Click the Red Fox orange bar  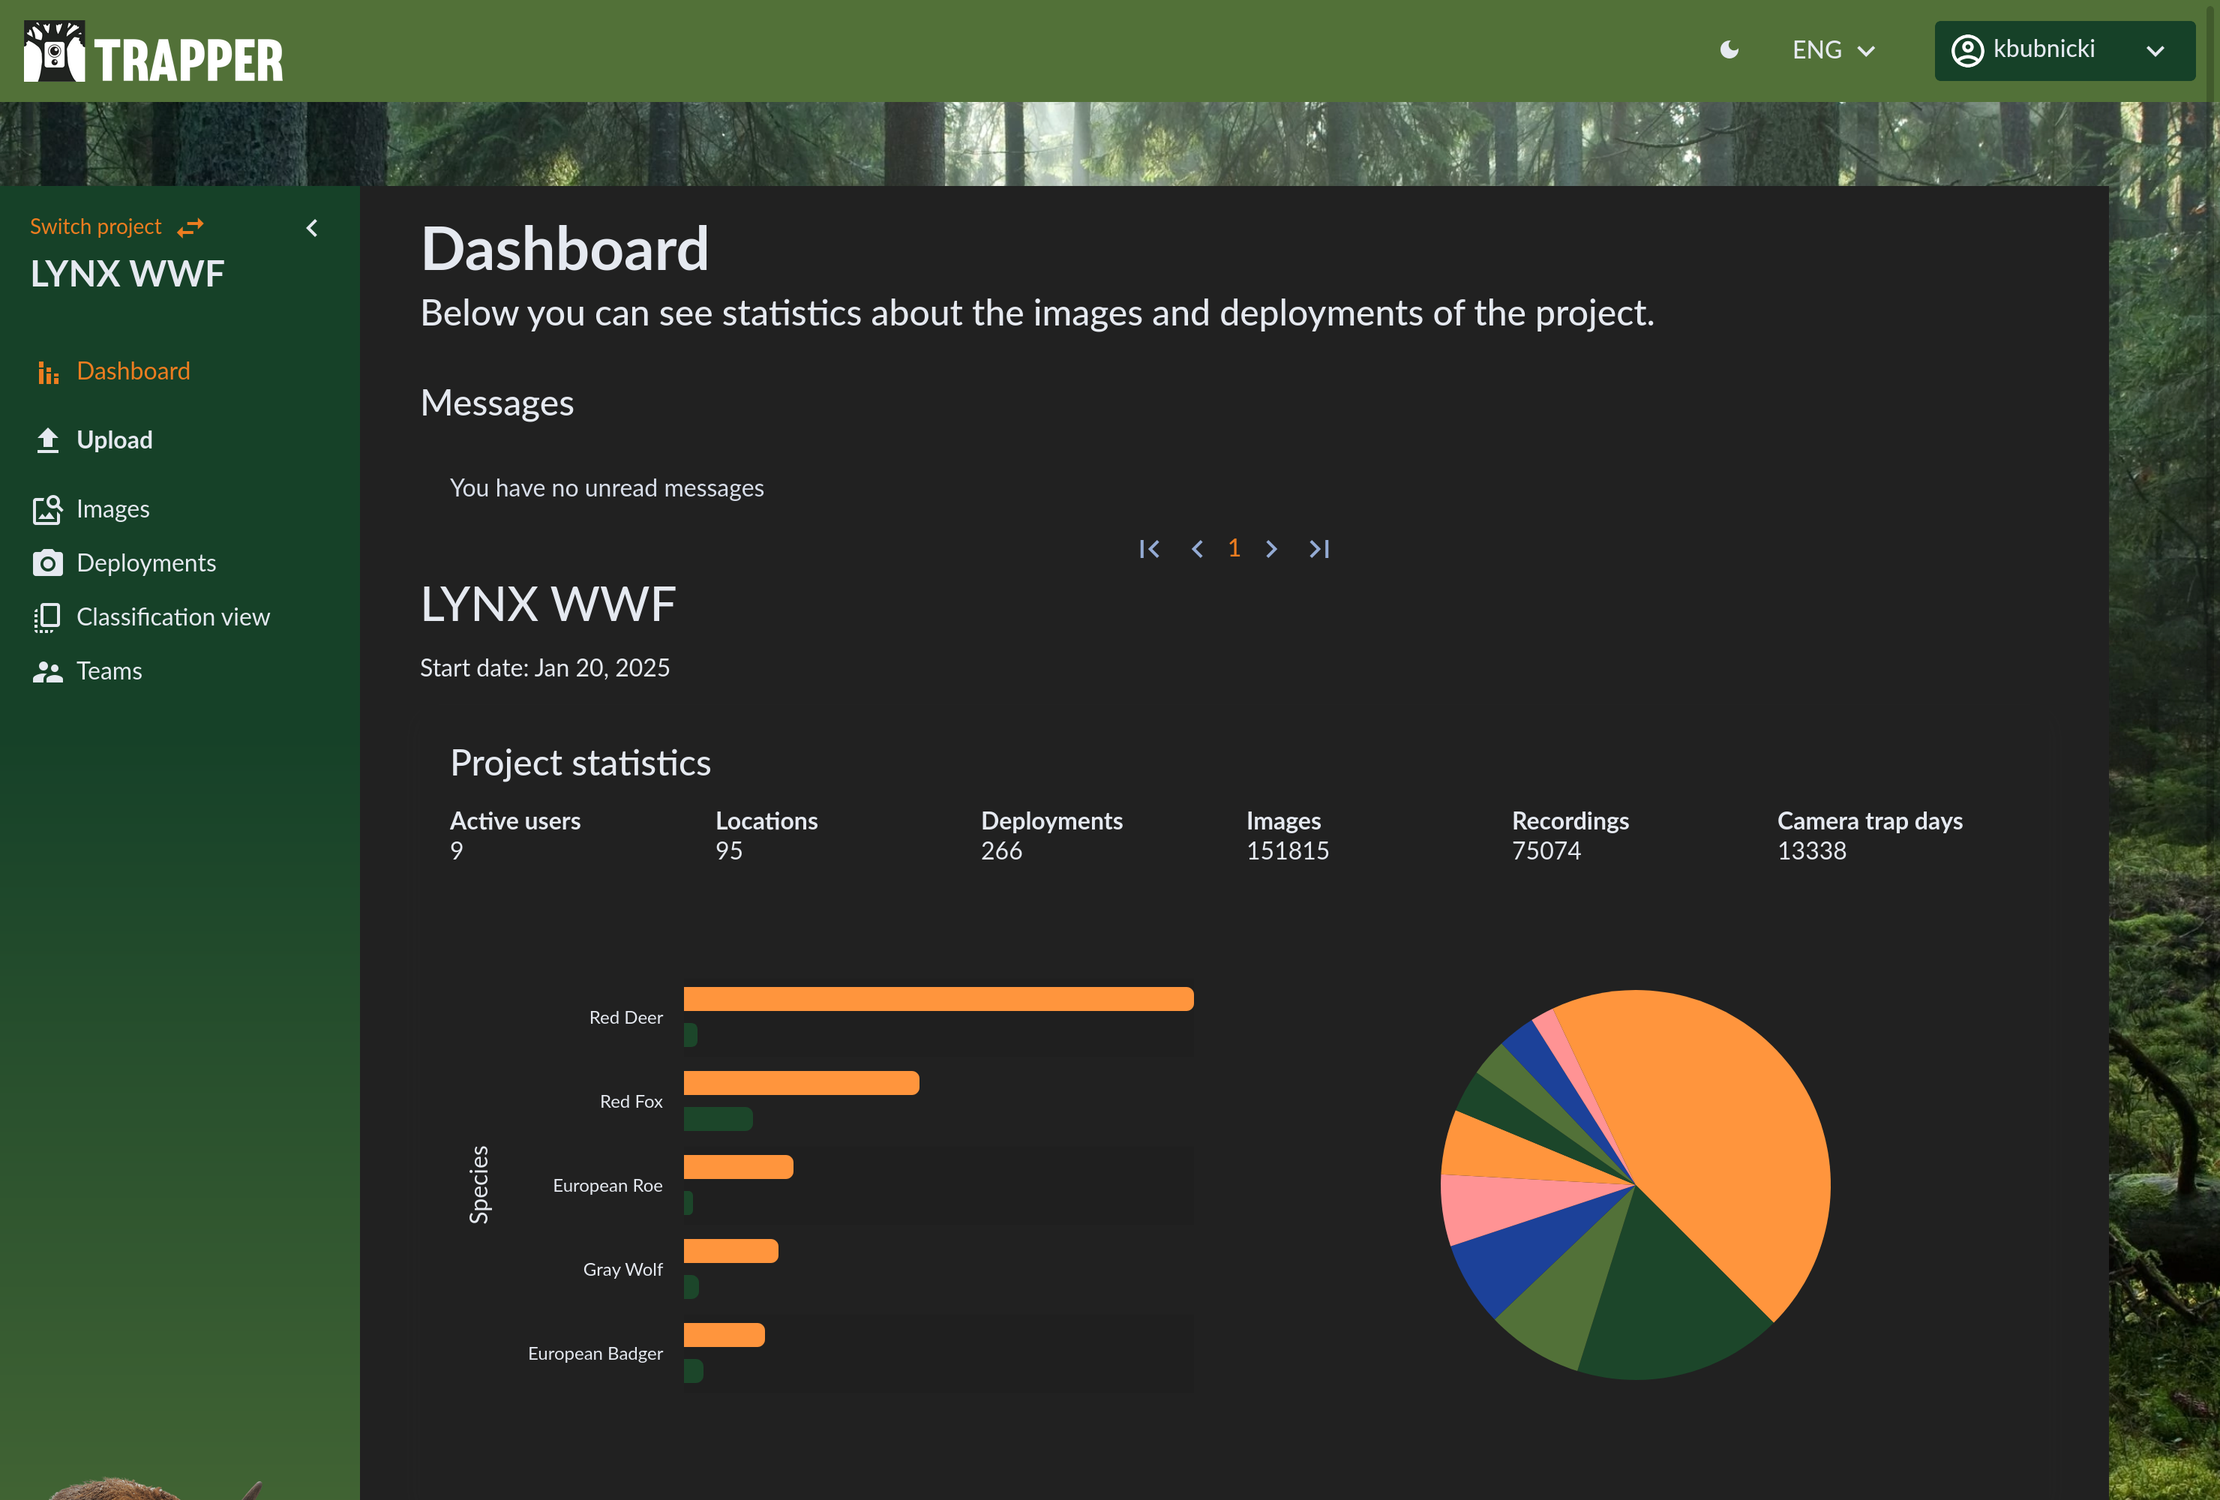[x=801, y=1083]
